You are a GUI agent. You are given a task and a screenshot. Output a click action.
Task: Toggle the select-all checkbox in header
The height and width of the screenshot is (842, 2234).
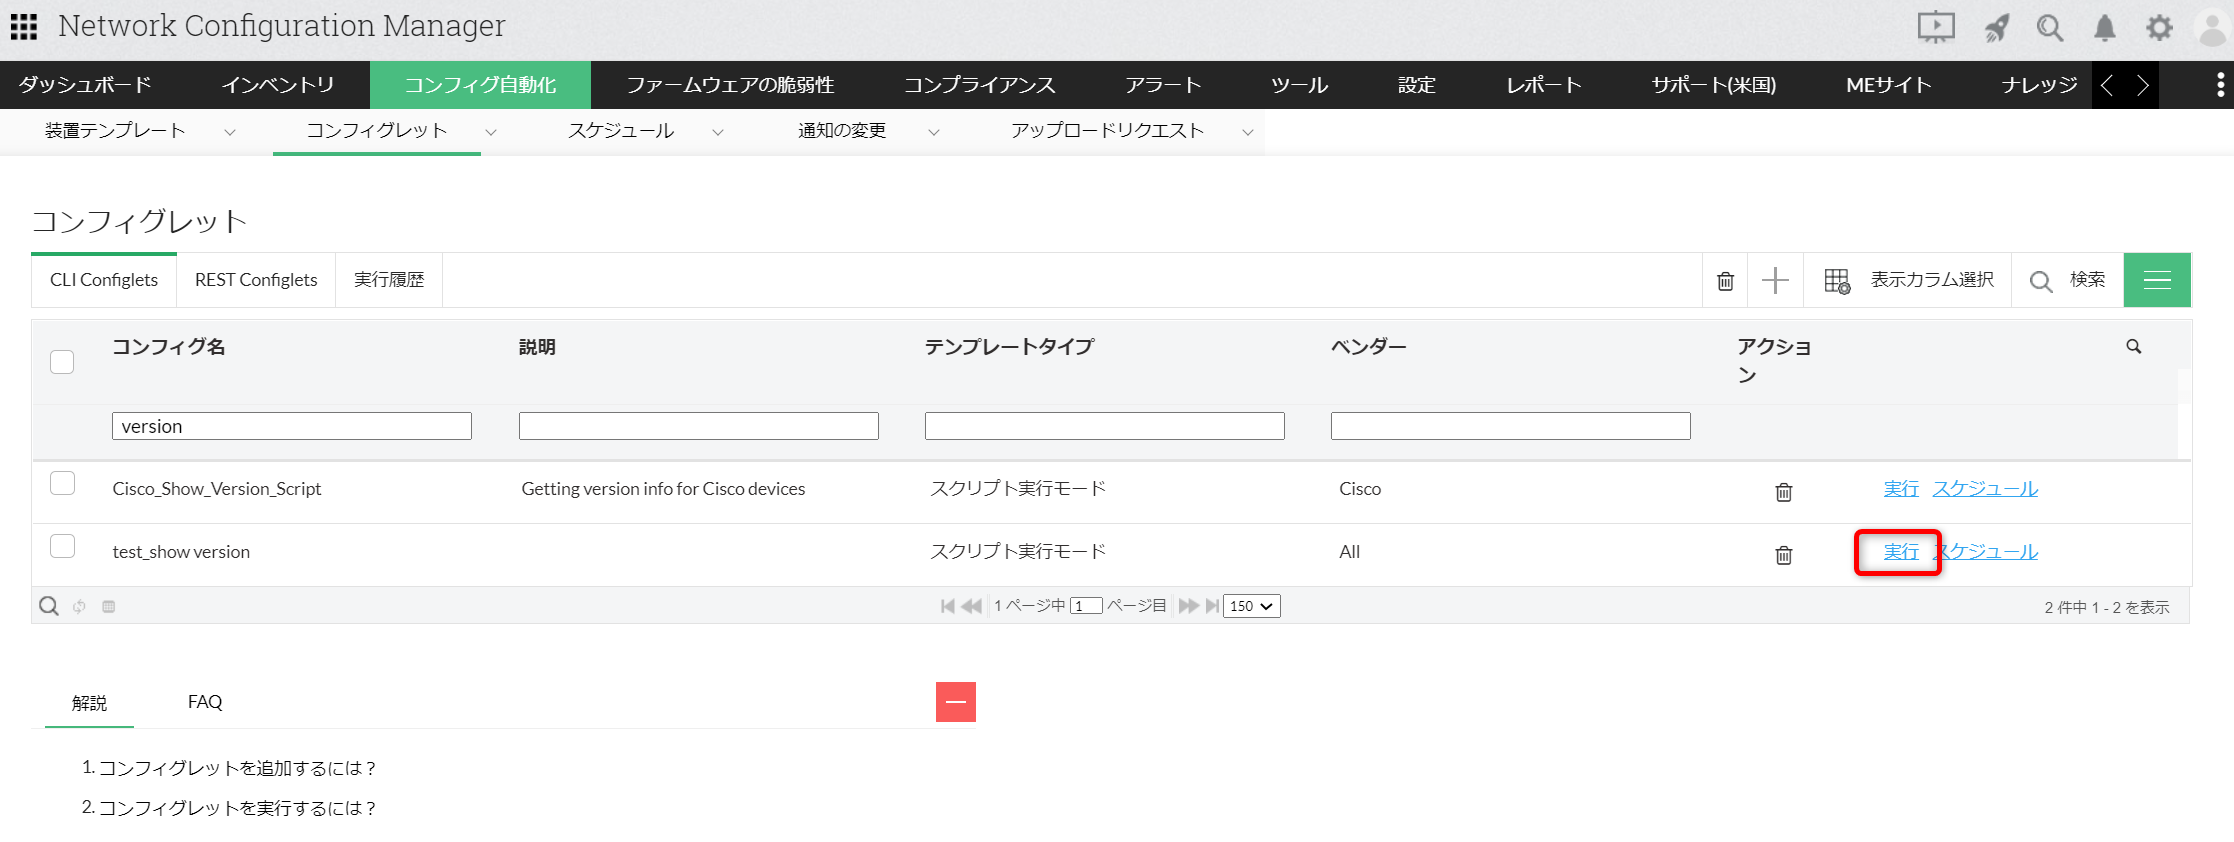62,362
